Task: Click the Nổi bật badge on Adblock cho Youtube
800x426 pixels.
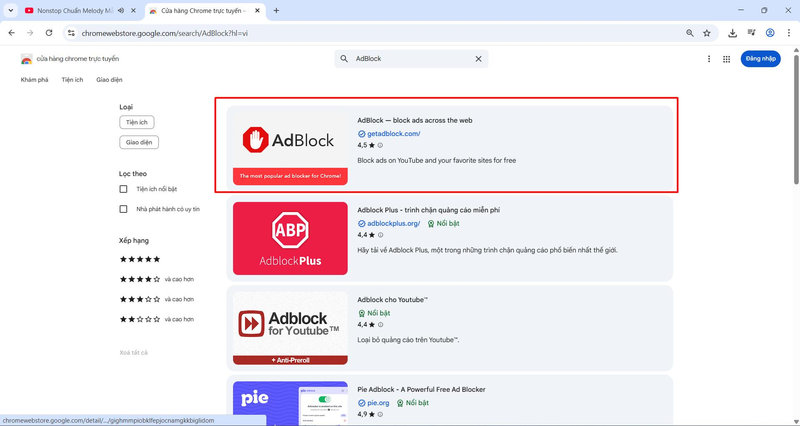Action: coord(374,313)
